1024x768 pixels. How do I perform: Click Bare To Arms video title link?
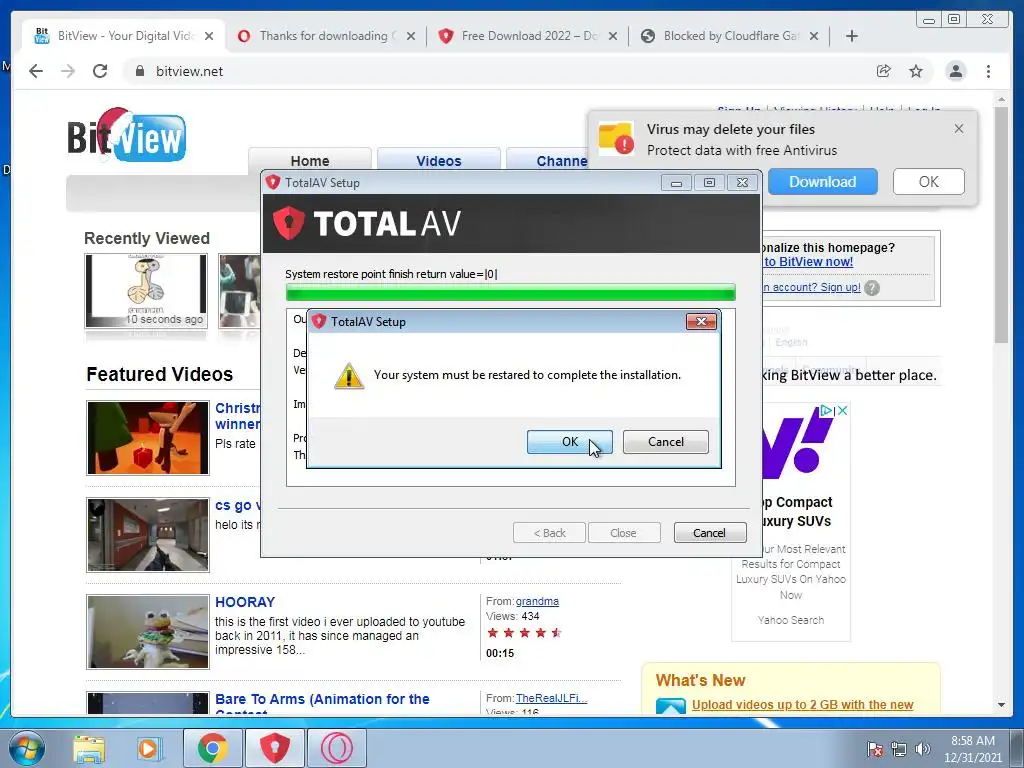point(322,699)
